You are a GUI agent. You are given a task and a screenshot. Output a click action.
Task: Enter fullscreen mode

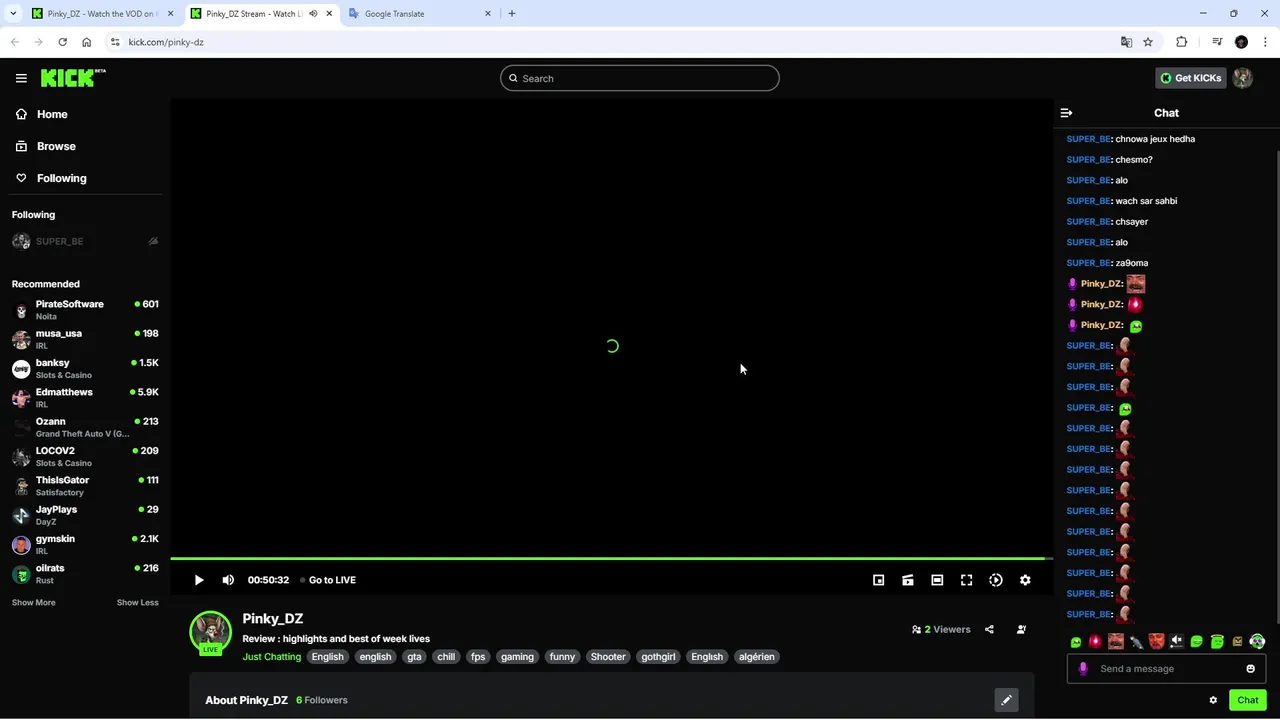pos(966,580)
